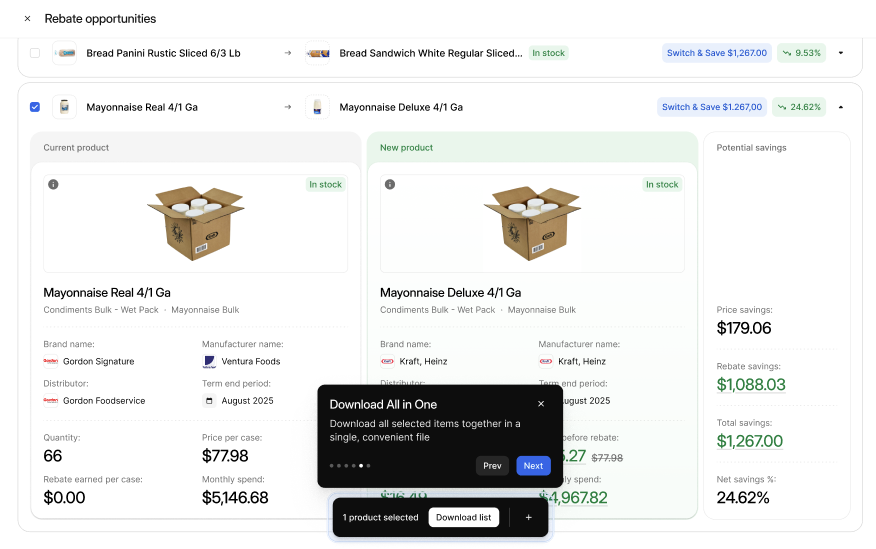This screenshot has height=549, width=876.
Task: Click the info icon on new product image
Action: pyautogui.click(x=390, y=184)
